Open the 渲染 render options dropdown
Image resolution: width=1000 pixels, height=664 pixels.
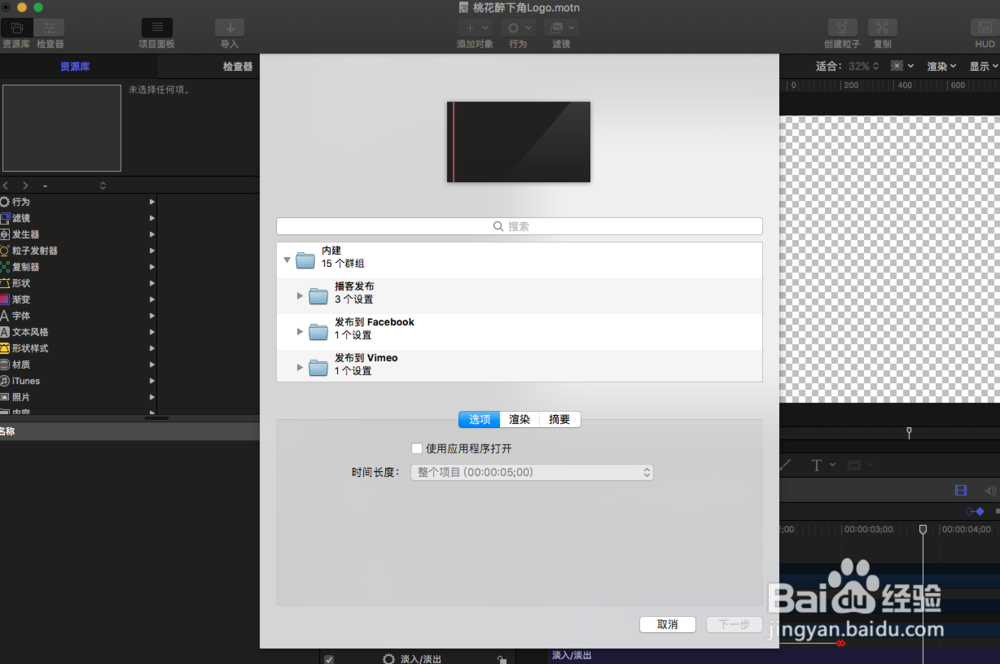pos(941,66)
